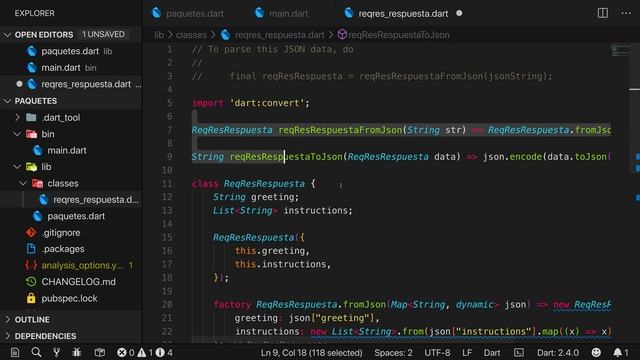The width and height of the screenshot is (640, 360).
Task: Click the git icon next to .gitignore
Action: (31, 232)
